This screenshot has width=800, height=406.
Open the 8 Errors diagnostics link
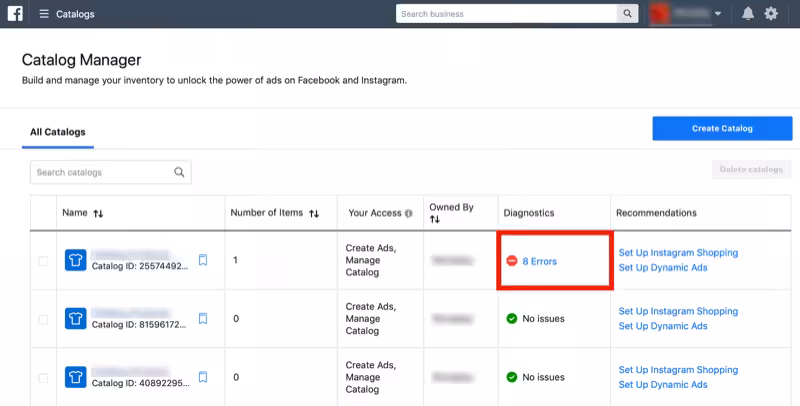[x=539, y=261]
